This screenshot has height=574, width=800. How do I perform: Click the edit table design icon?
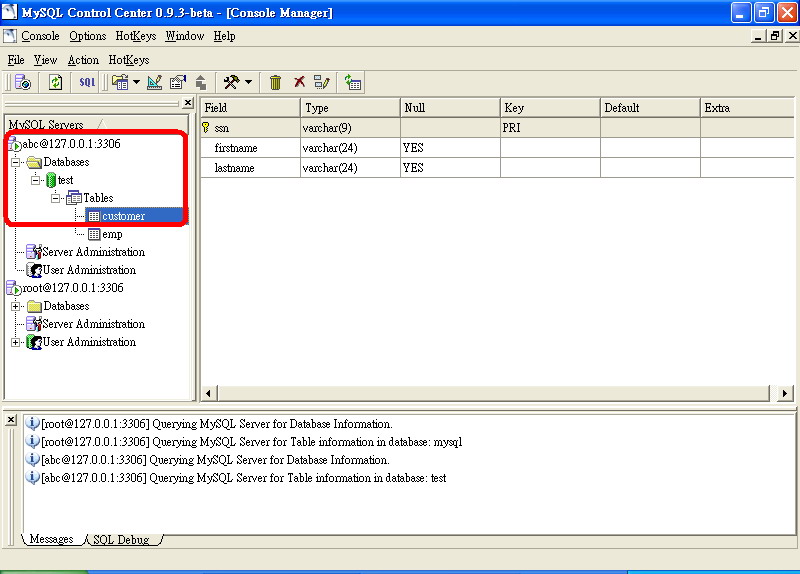[x=155, y=82]
